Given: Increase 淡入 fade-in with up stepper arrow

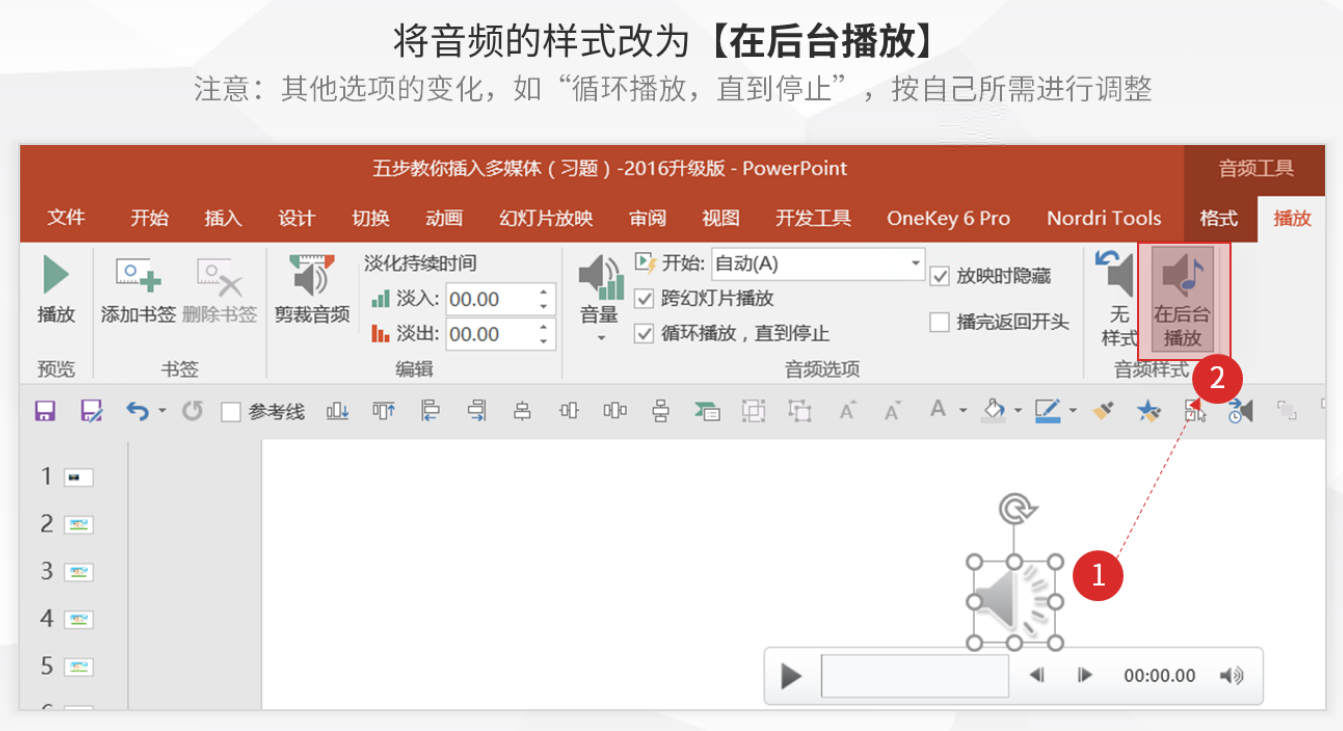Looking at the screenshot, I should tap(543, 293).
